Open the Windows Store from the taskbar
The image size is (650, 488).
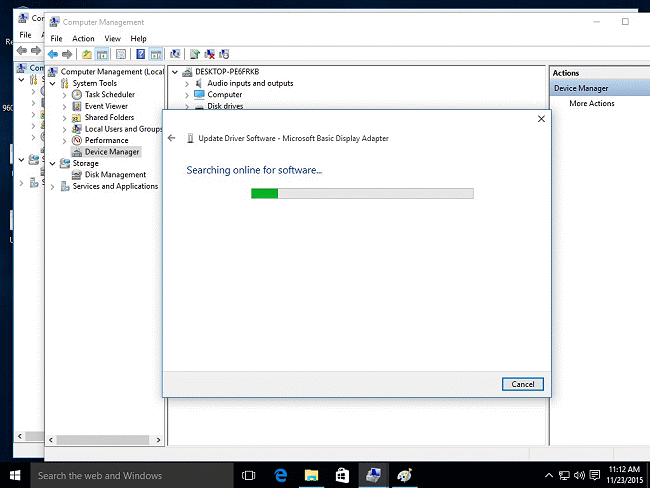pos(341,475)
